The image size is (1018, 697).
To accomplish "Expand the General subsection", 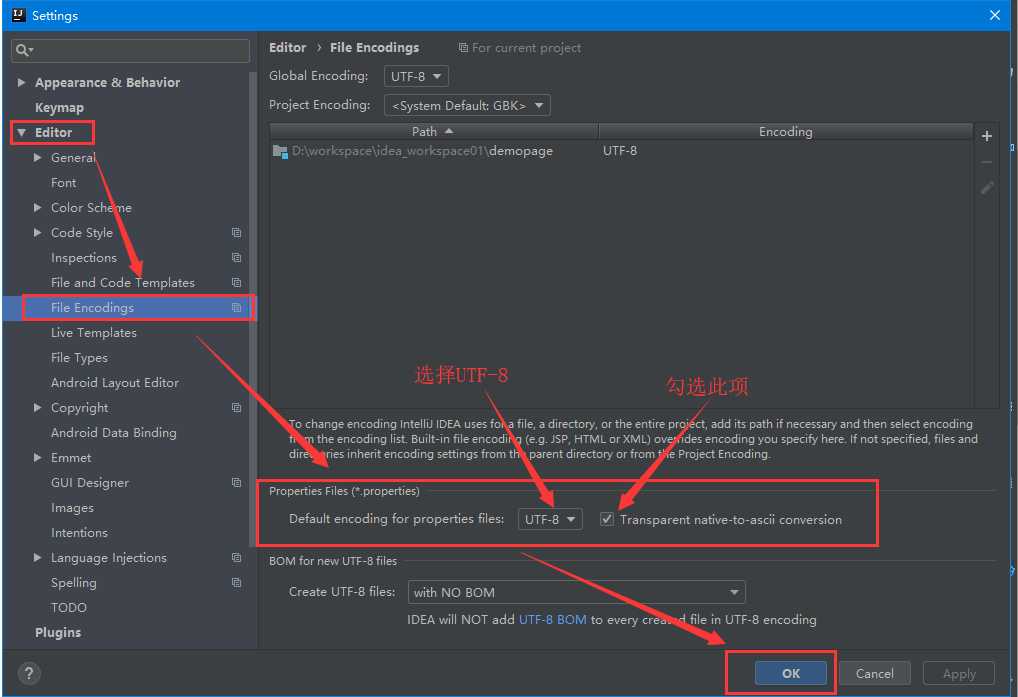I will [x=38, y=158].
